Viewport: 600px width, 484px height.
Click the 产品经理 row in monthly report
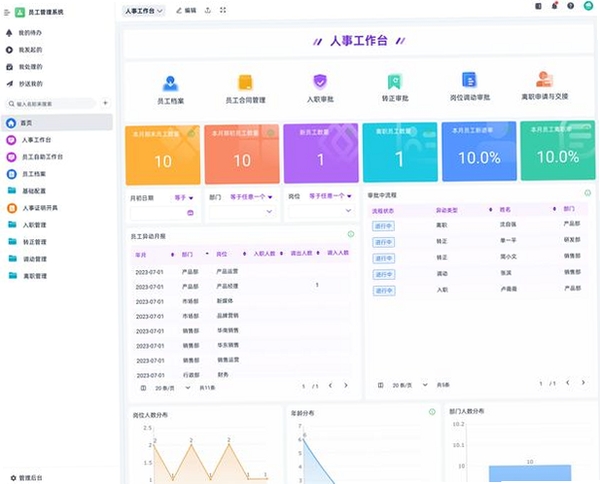(241, 286)
